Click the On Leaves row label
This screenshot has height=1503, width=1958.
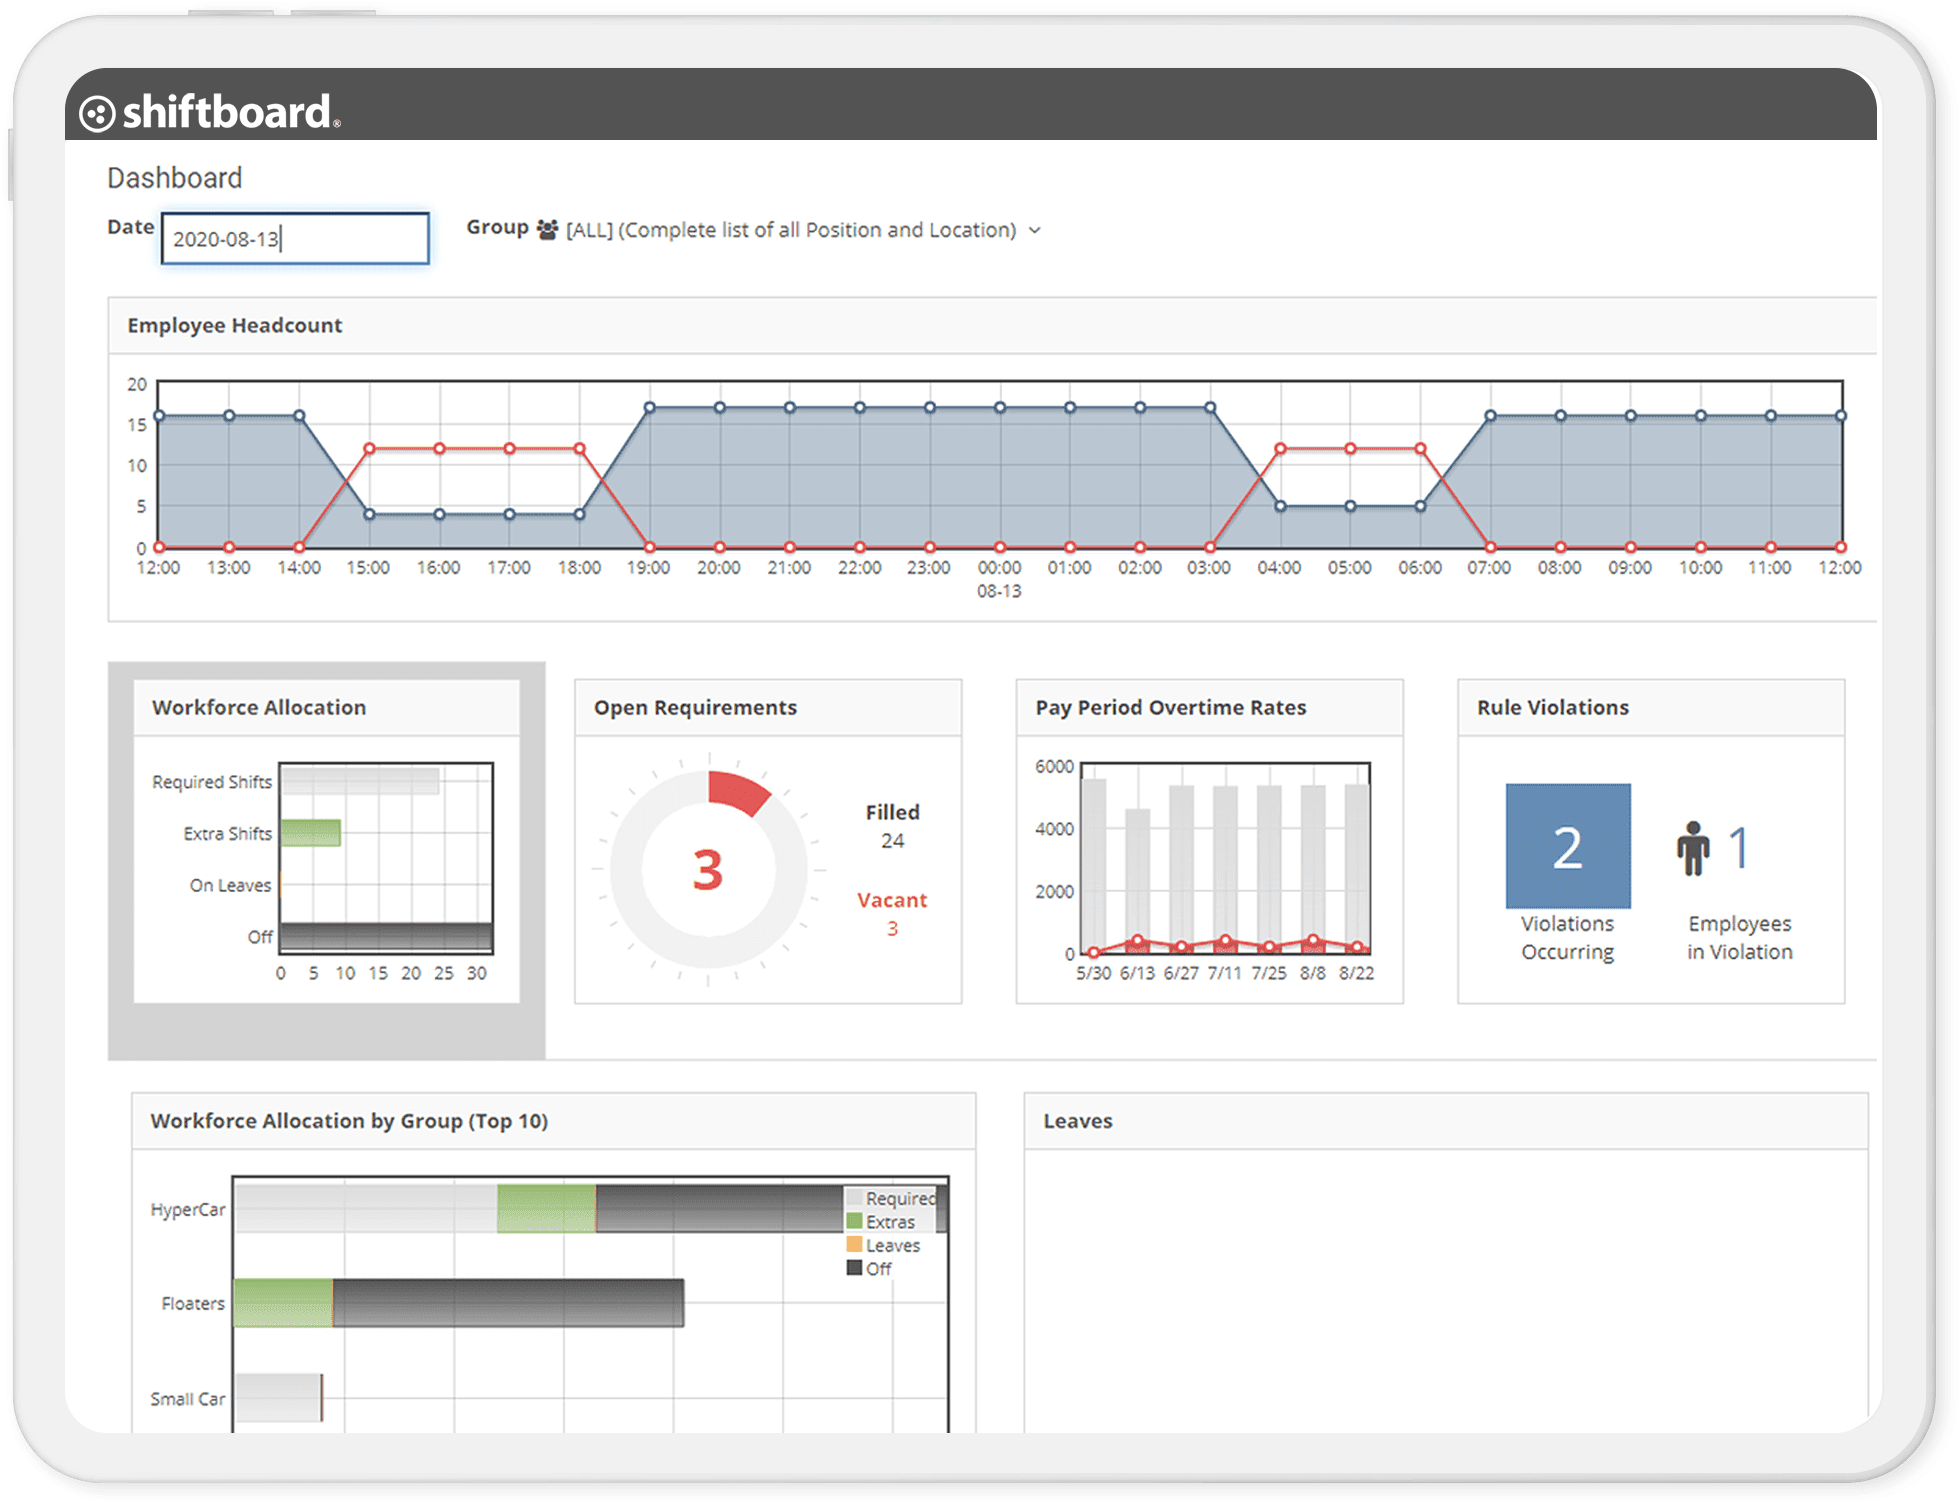point(230,885)
